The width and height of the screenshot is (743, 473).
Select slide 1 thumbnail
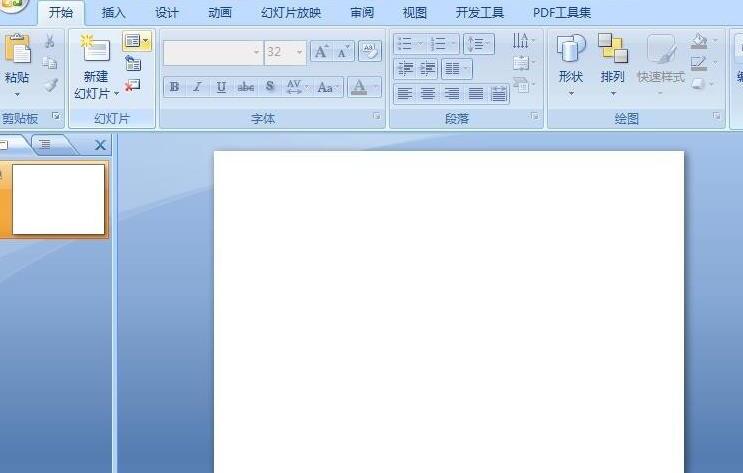pos(58,199)
